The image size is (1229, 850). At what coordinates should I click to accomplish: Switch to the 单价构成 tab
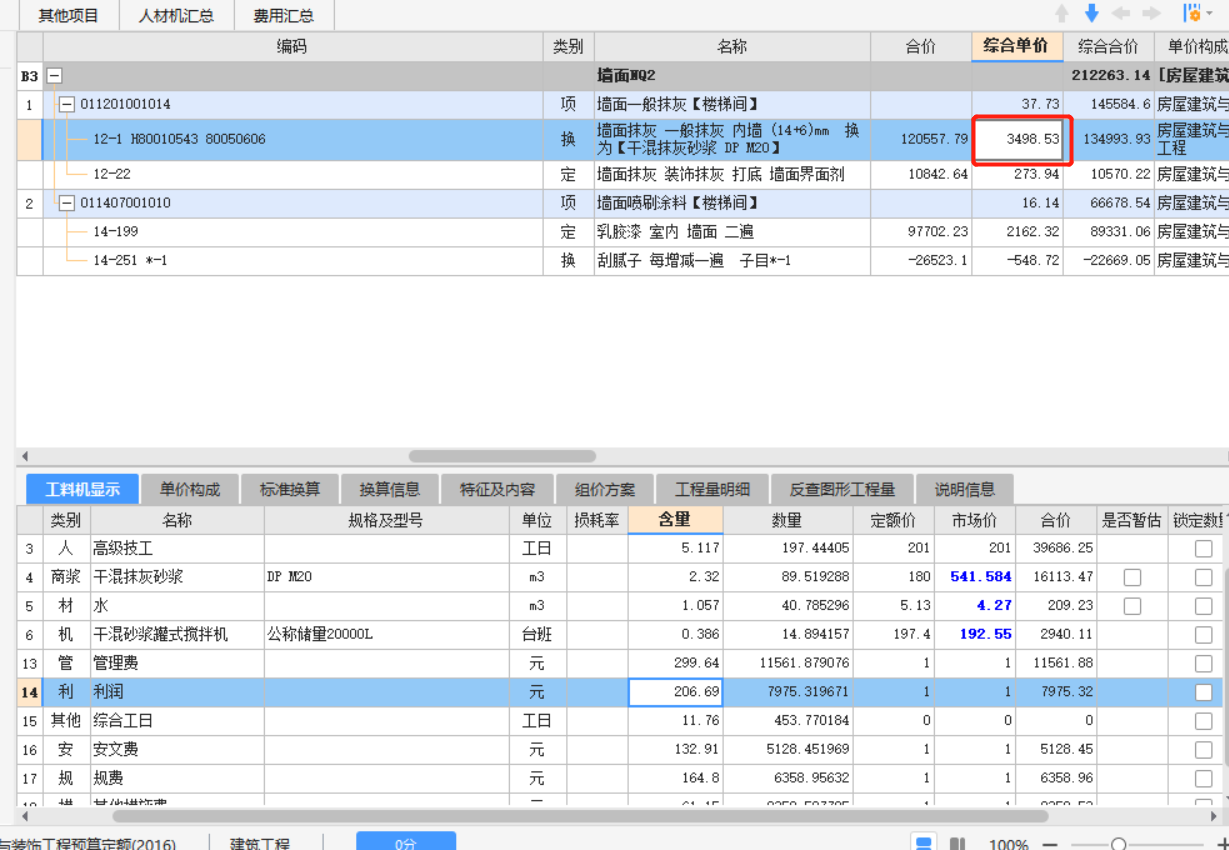[x=190, y=490]
